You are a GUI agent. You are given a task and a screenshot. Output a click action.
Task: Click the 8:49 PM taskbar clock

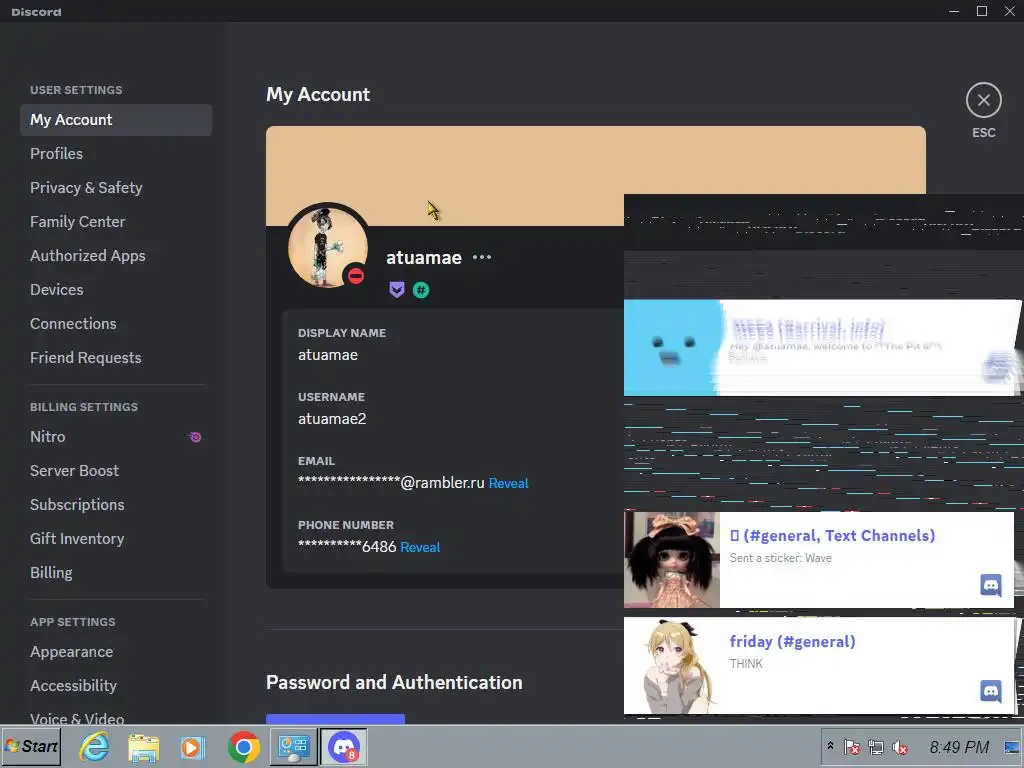(959, 747)
